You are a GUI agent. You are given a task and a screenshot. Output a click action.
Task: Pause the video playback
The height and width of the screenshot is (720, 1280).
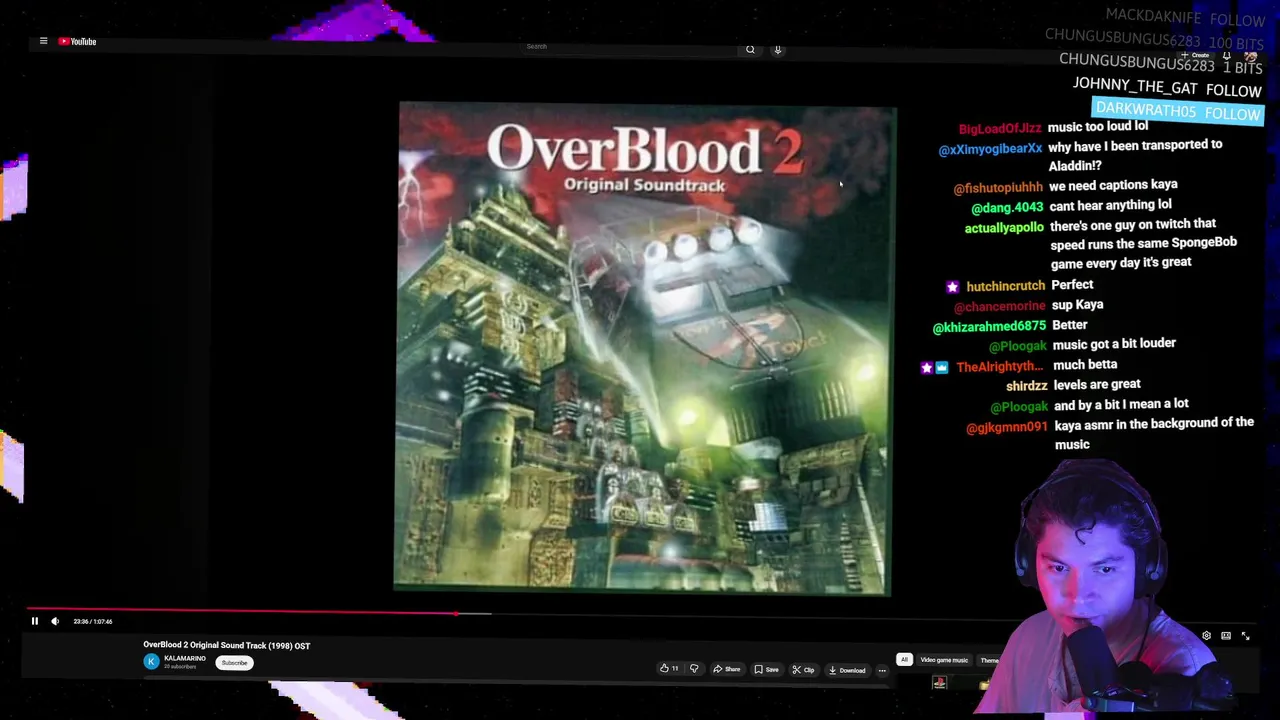pyautogui.click(x=34, y=621)
